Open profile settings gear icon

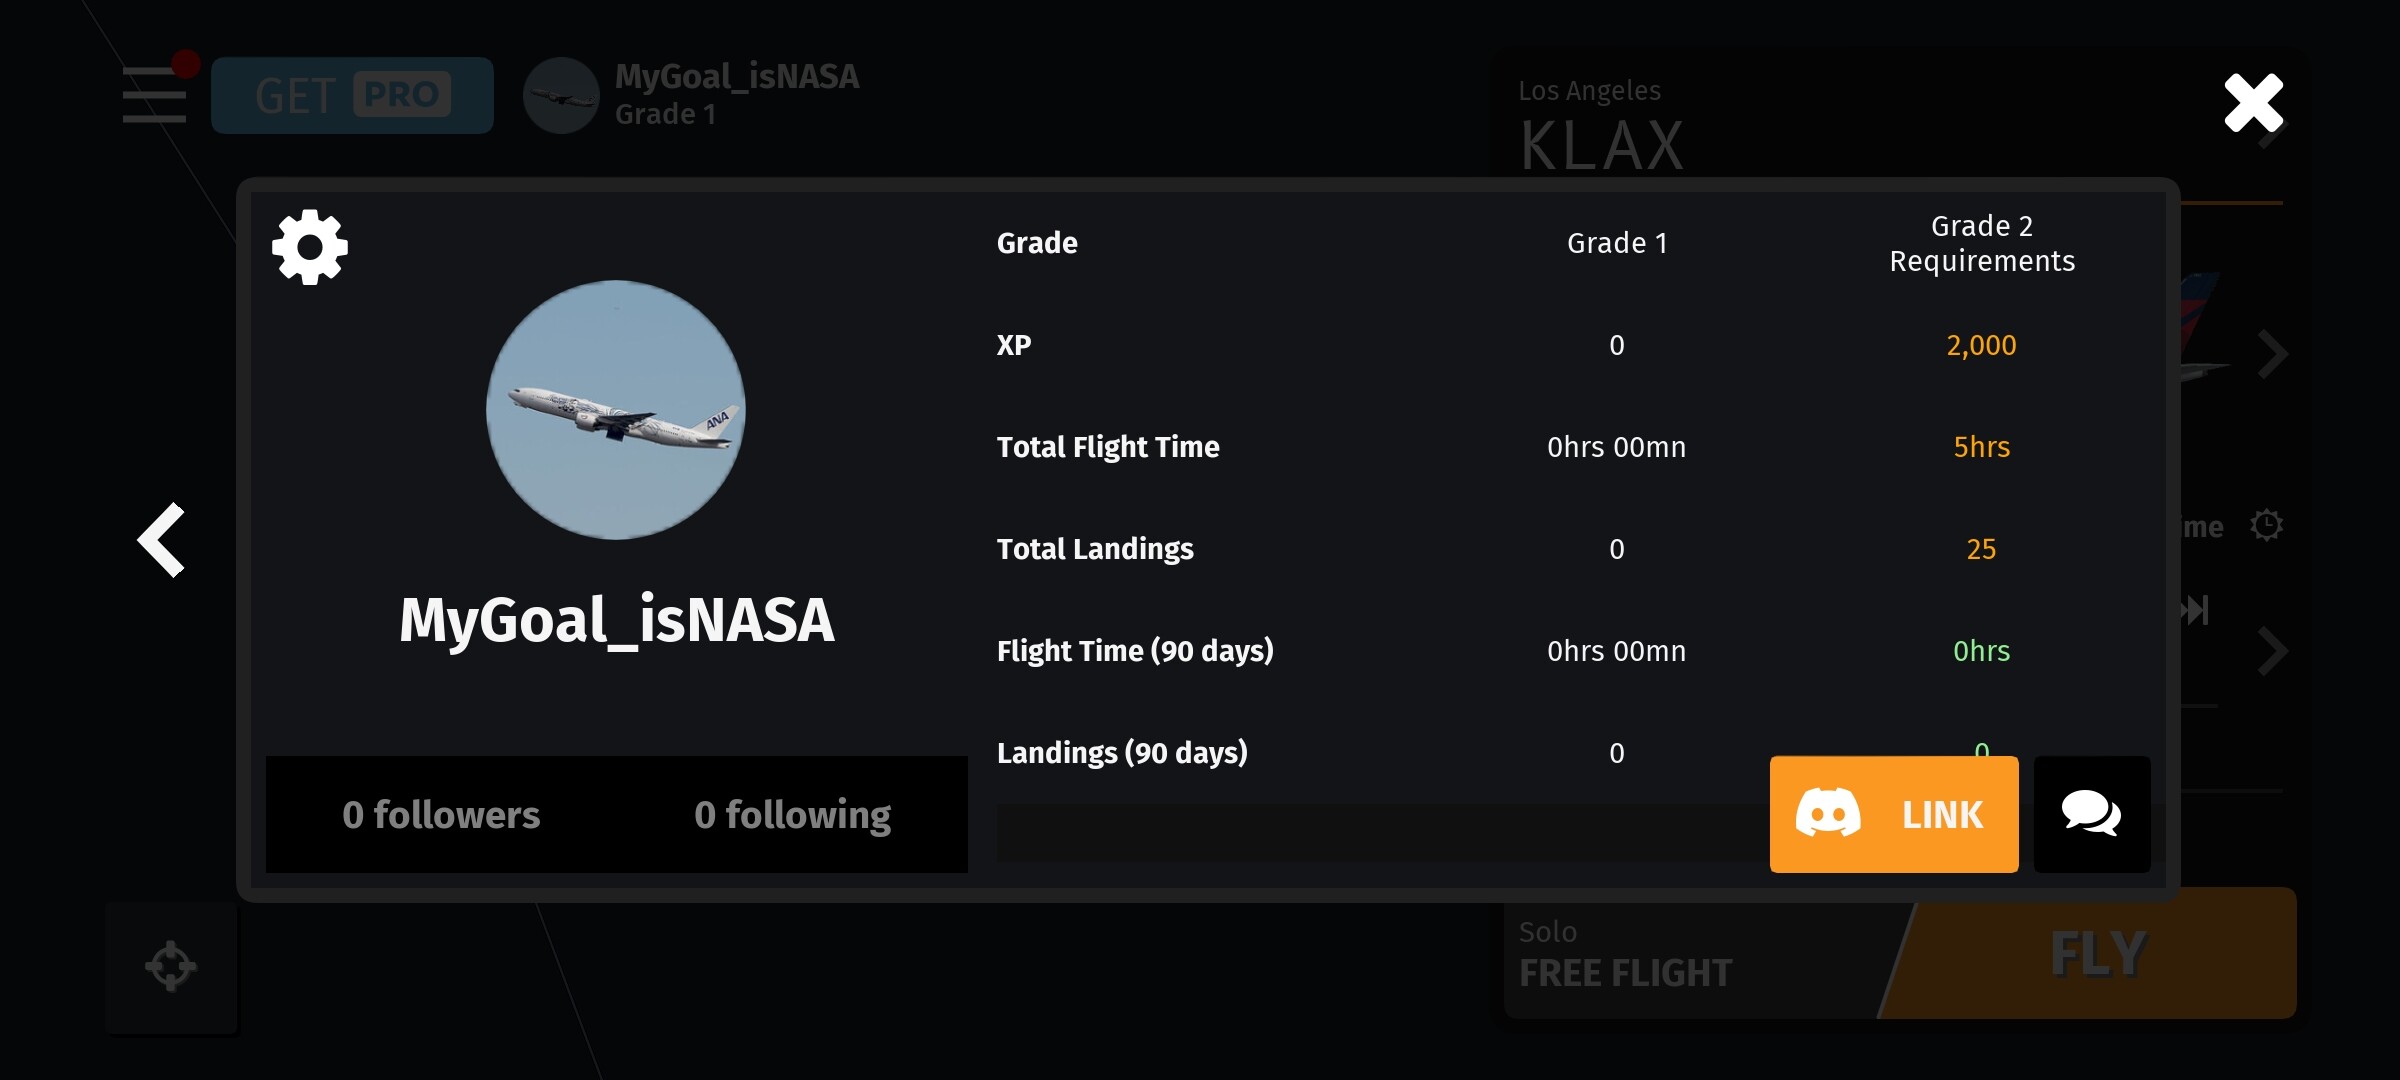310,247
